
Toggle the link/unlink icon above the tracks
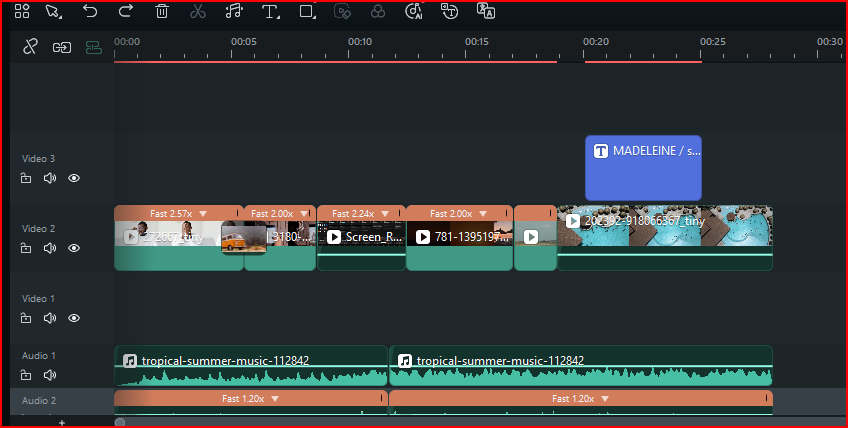(30, 46)
